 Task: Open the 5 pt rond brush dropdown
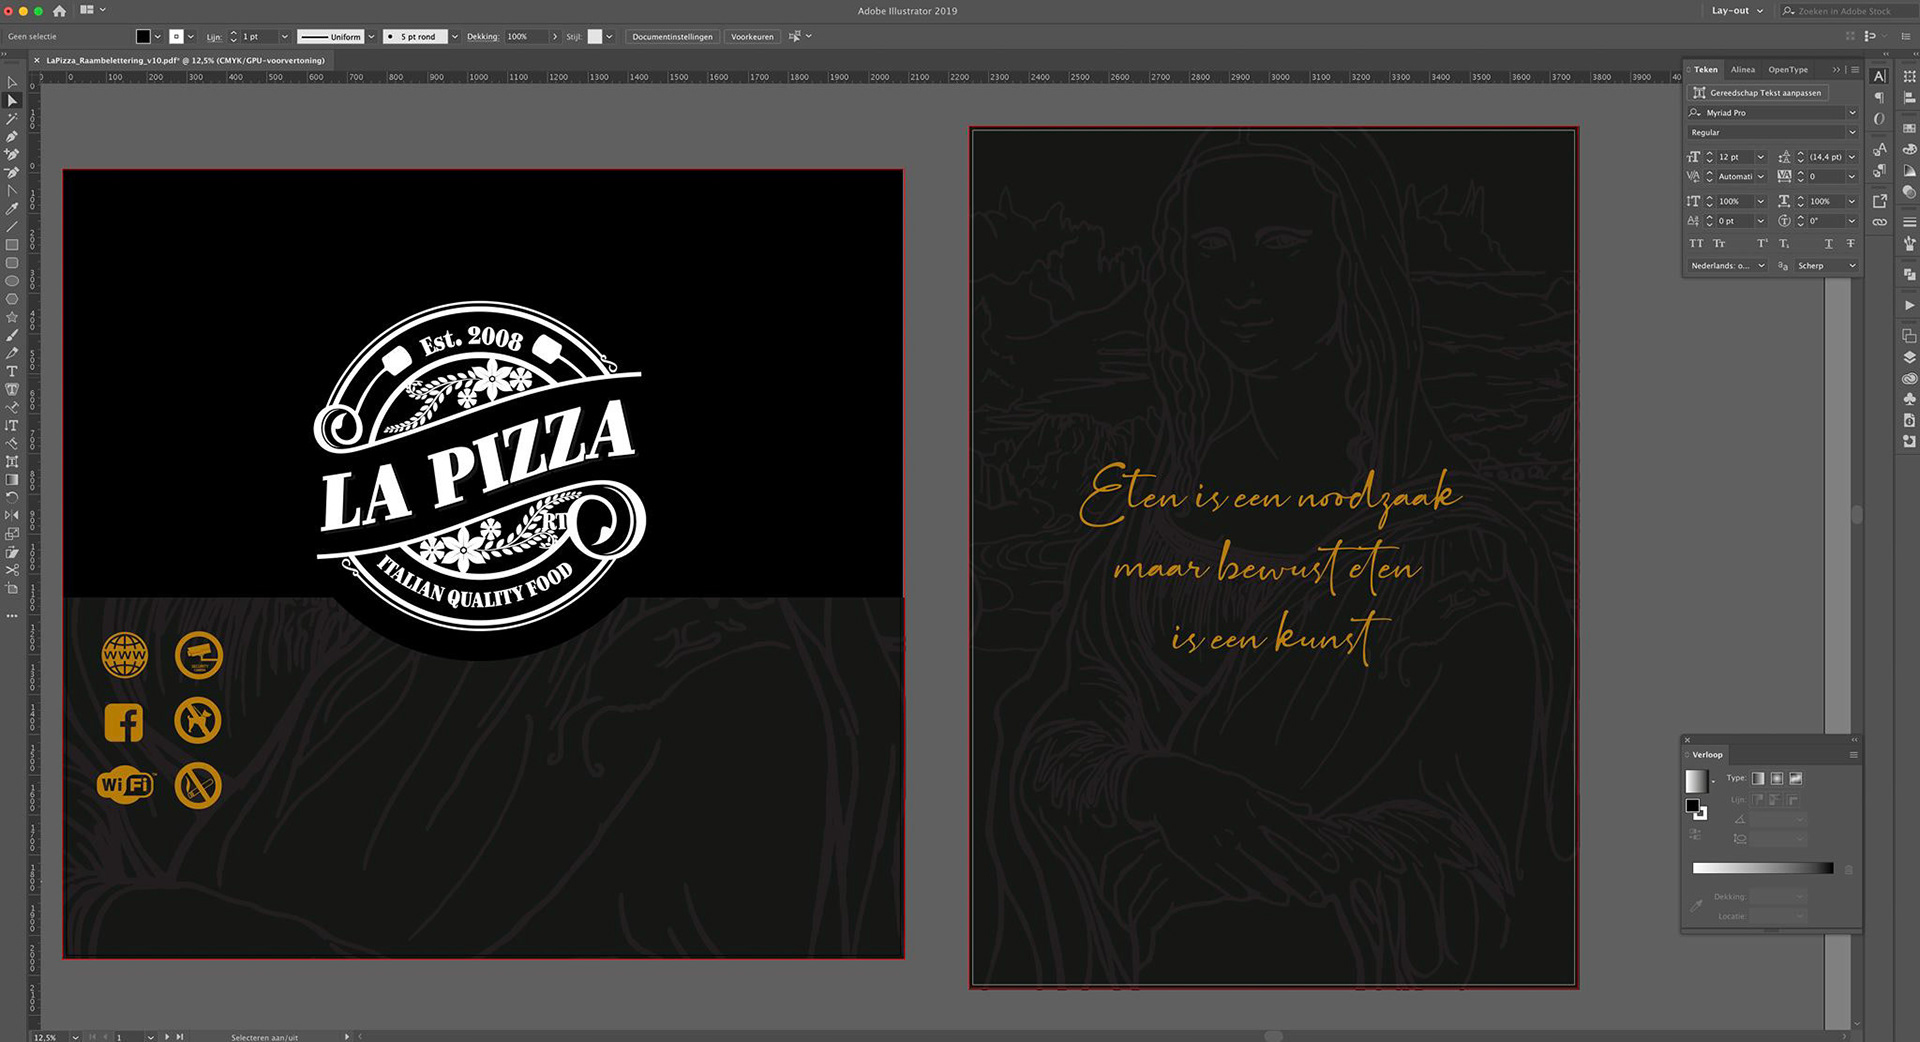pos(455,37)
